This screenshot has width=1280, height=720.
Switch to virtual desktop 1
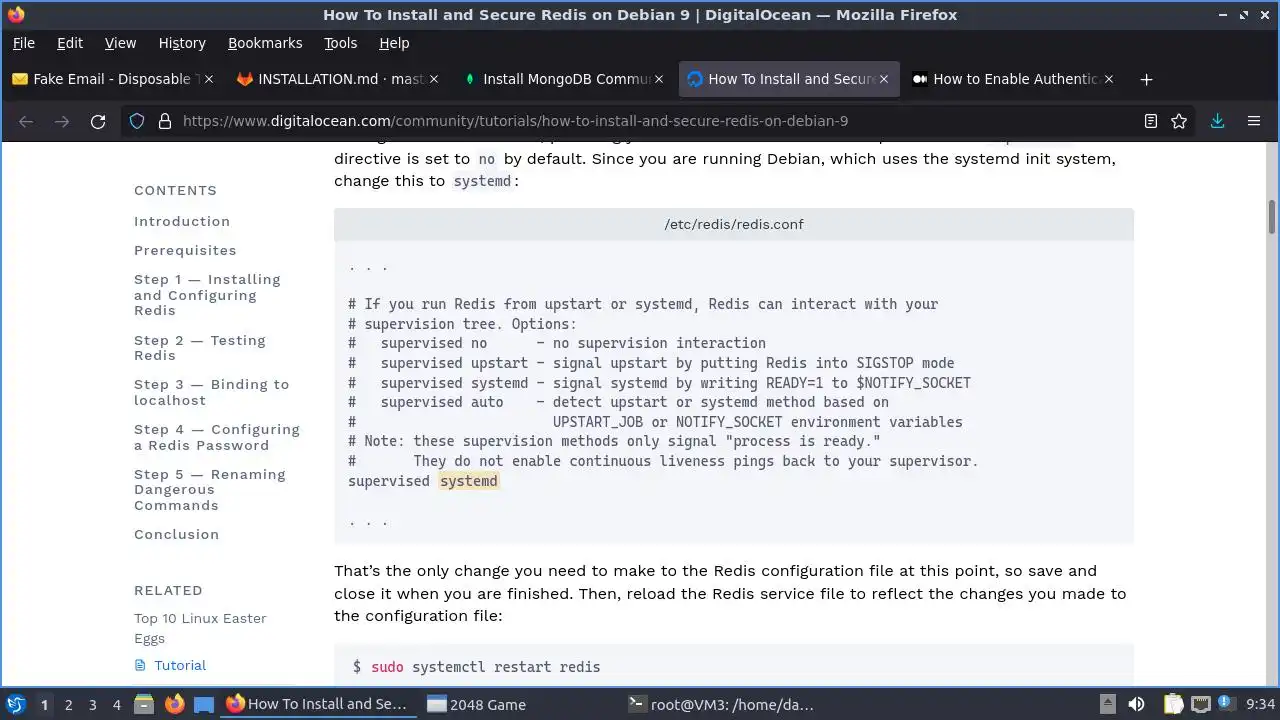44,704
